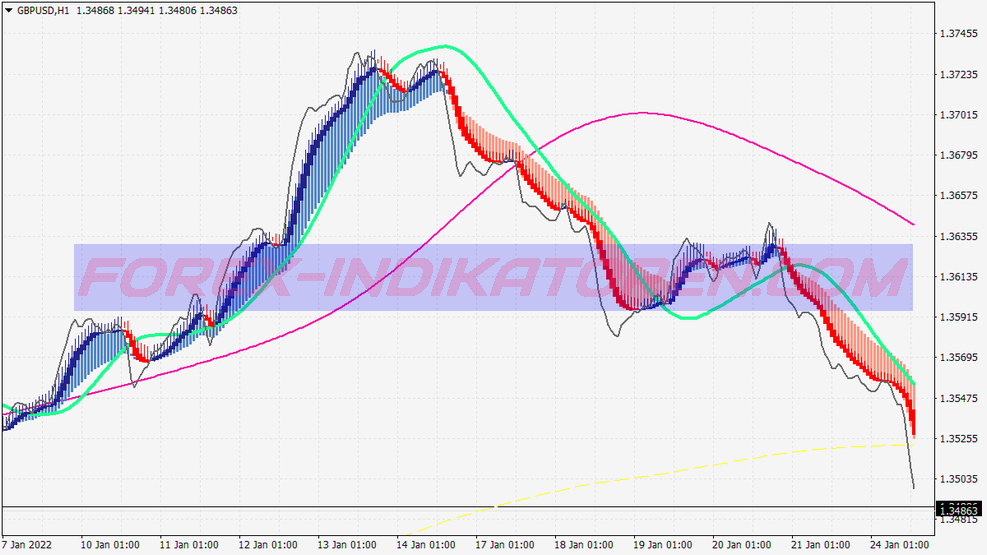The height and width of the screenshot is (555, 987).
Task: Select the 1.37455 price axis label
Action: coord(960,34)
